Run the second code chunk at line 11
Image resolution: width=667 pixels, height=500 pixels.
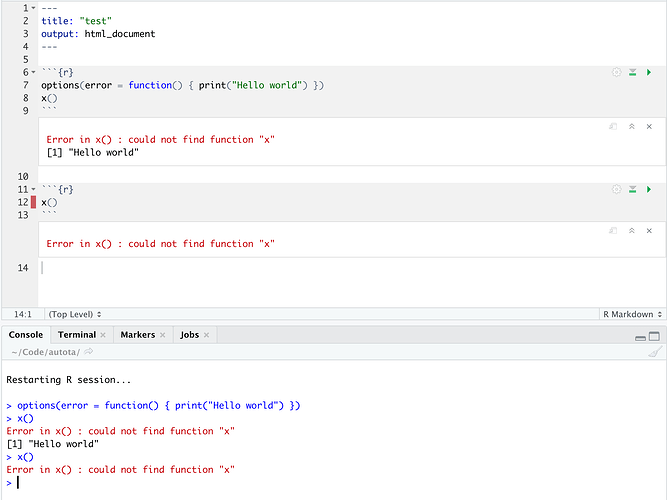point(649,189)
